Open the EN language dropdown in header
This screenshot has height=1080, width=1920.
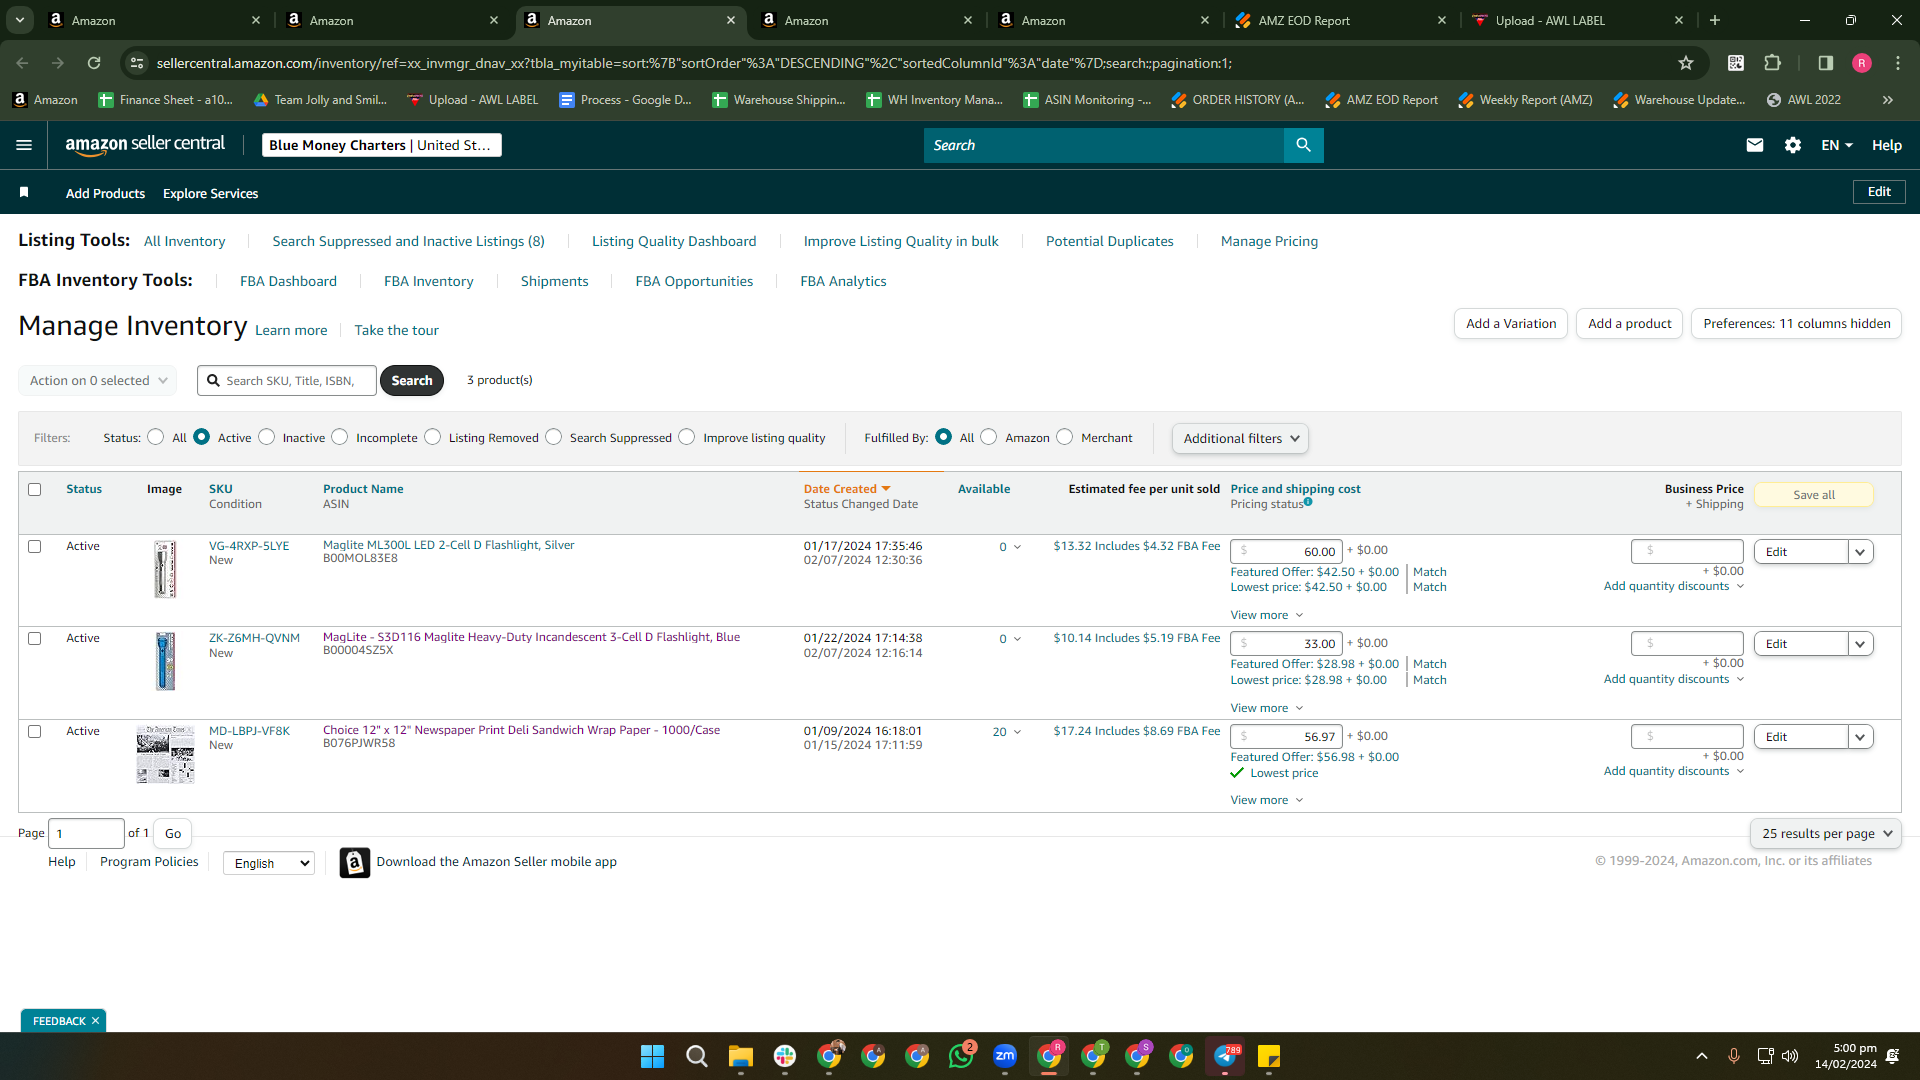coord(1837,145)
